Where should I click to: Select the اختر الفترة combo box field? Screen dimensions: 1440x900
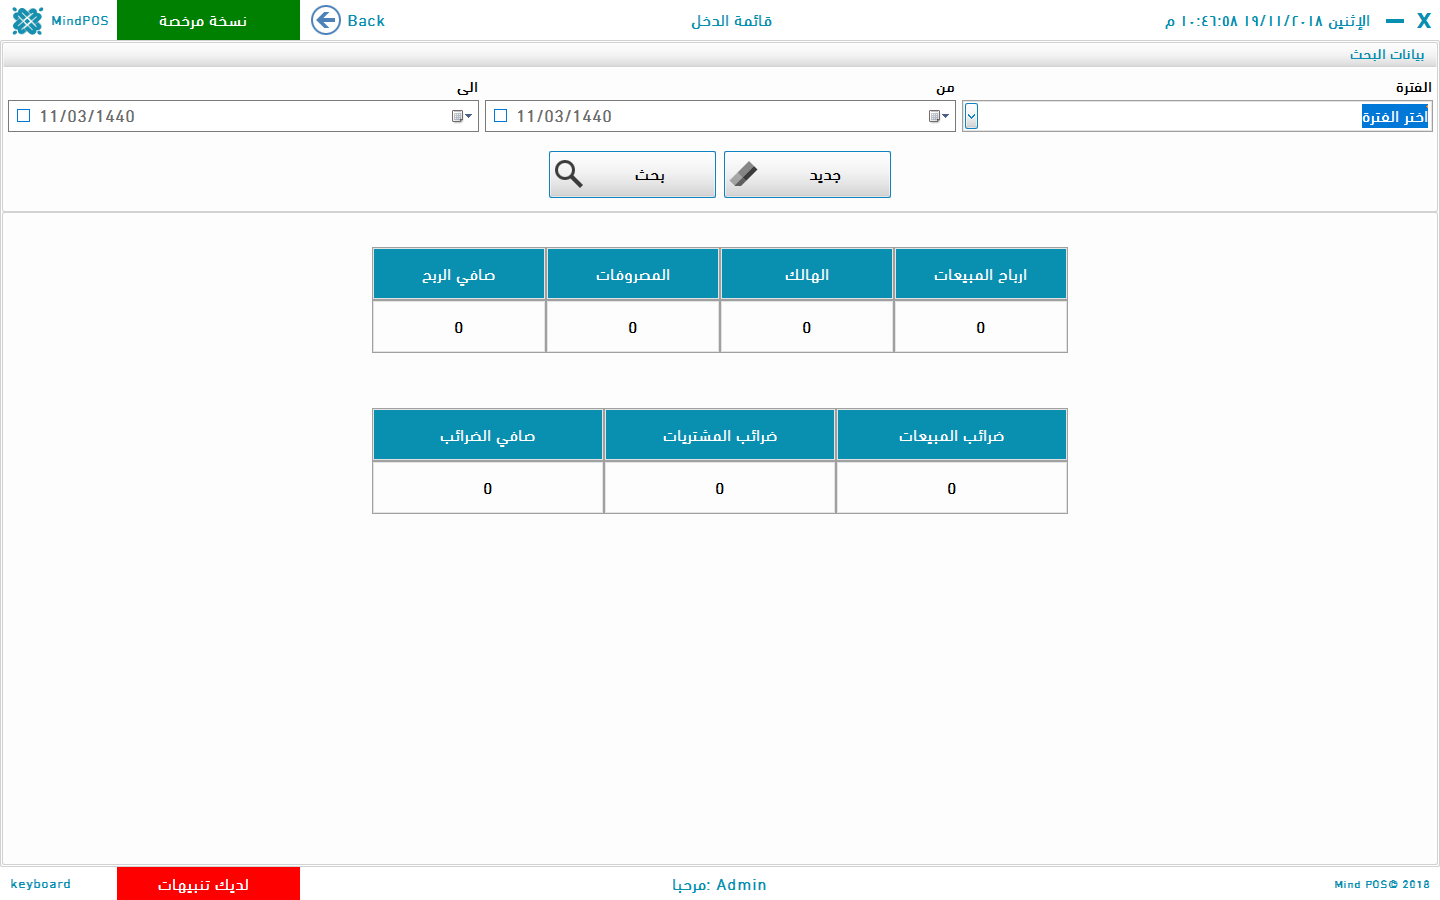[x=1200, y=116]
